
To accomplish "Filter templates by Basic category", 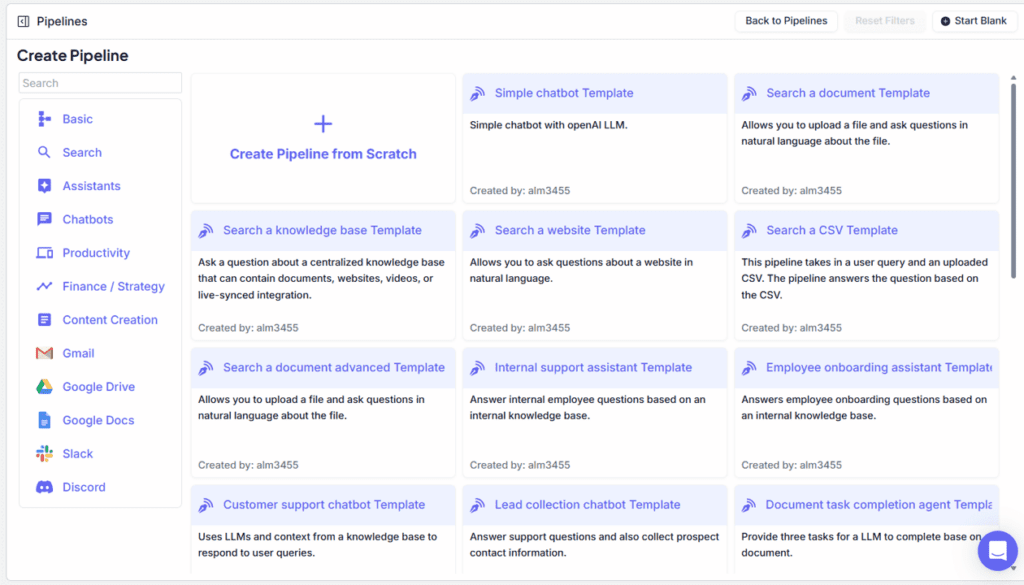I will click(x=77, y=119).
